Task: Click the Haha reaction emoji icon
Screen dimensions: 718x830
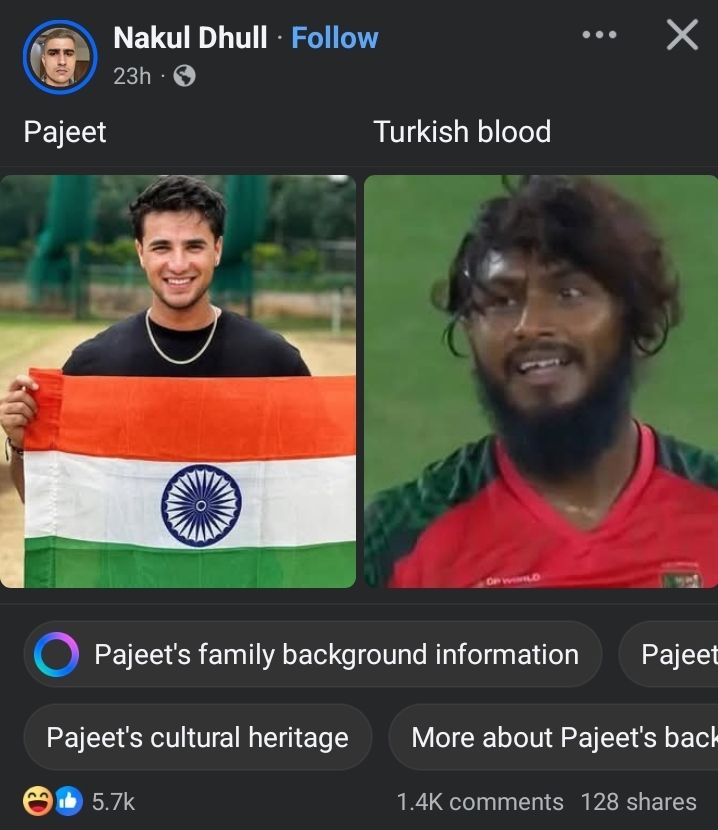Action: 38,801
